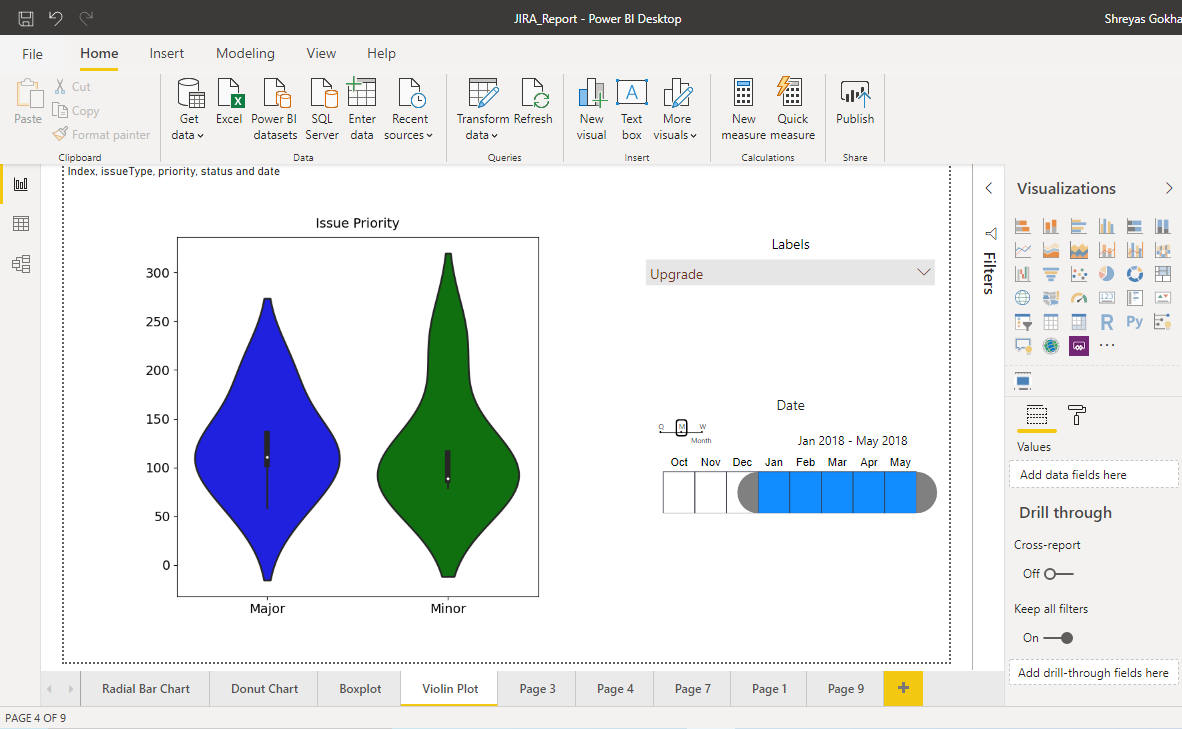Click the Refresh button in Queries group

pyautogui.click(x=533, y=105)
